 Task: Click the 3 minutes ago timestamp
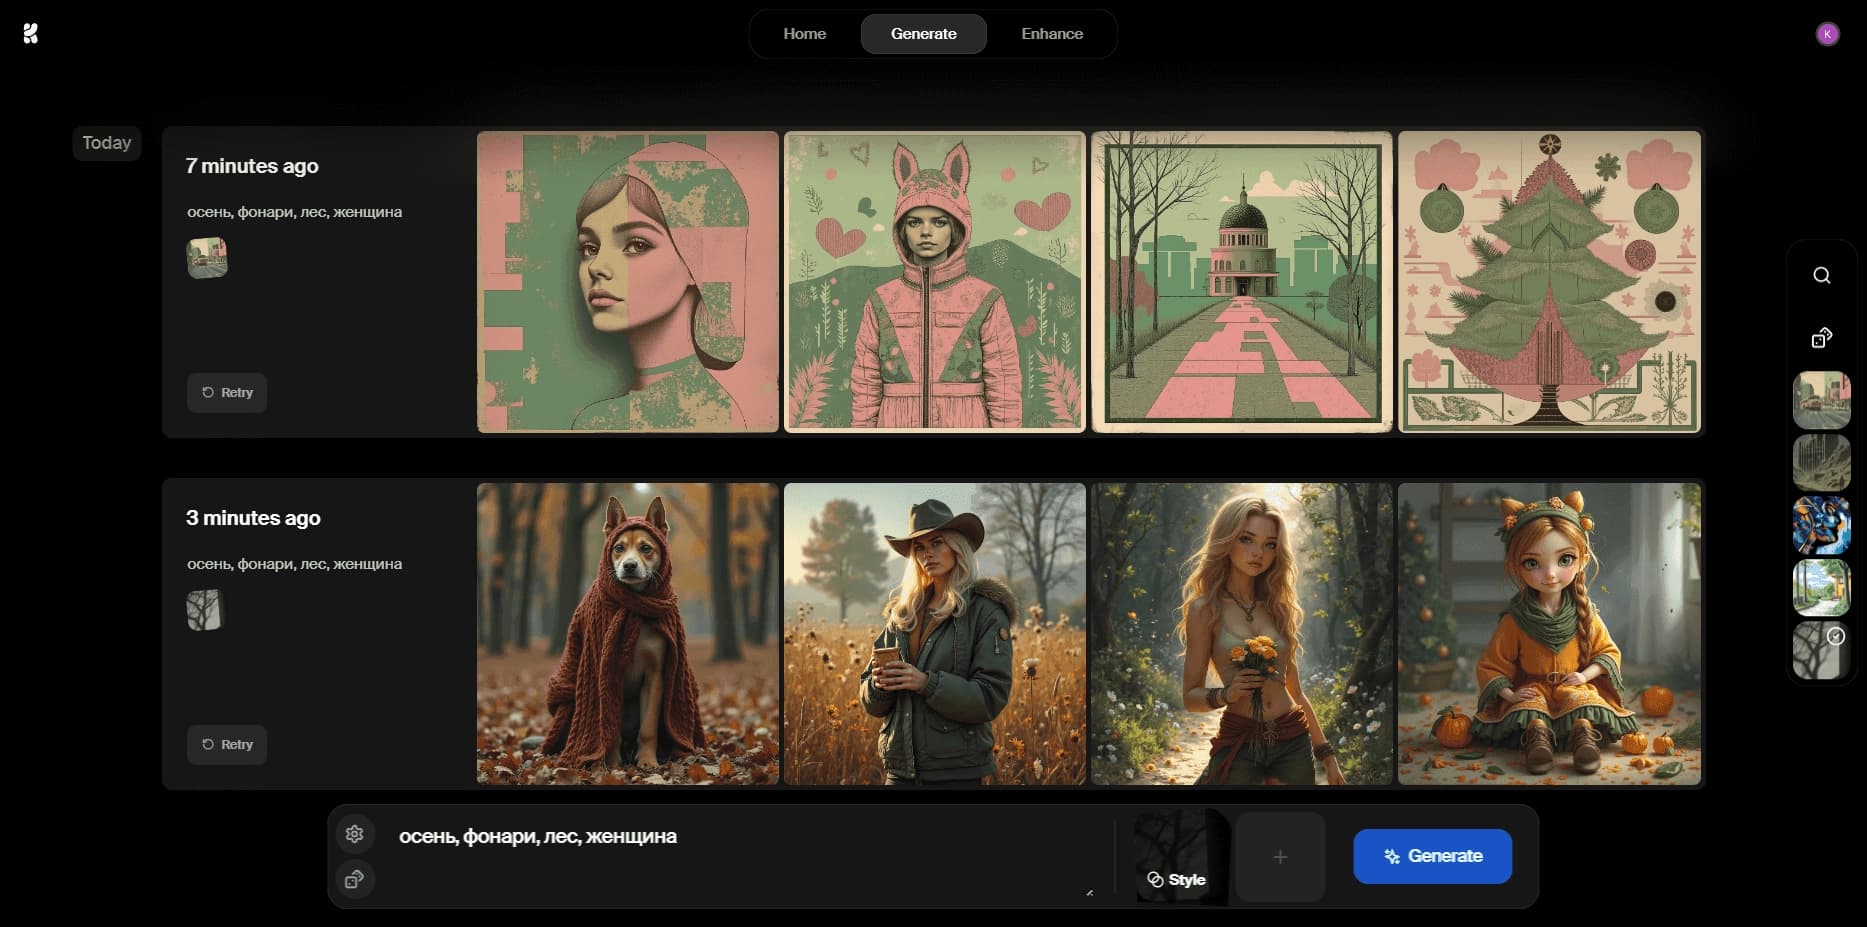click(x=253, y=518)
